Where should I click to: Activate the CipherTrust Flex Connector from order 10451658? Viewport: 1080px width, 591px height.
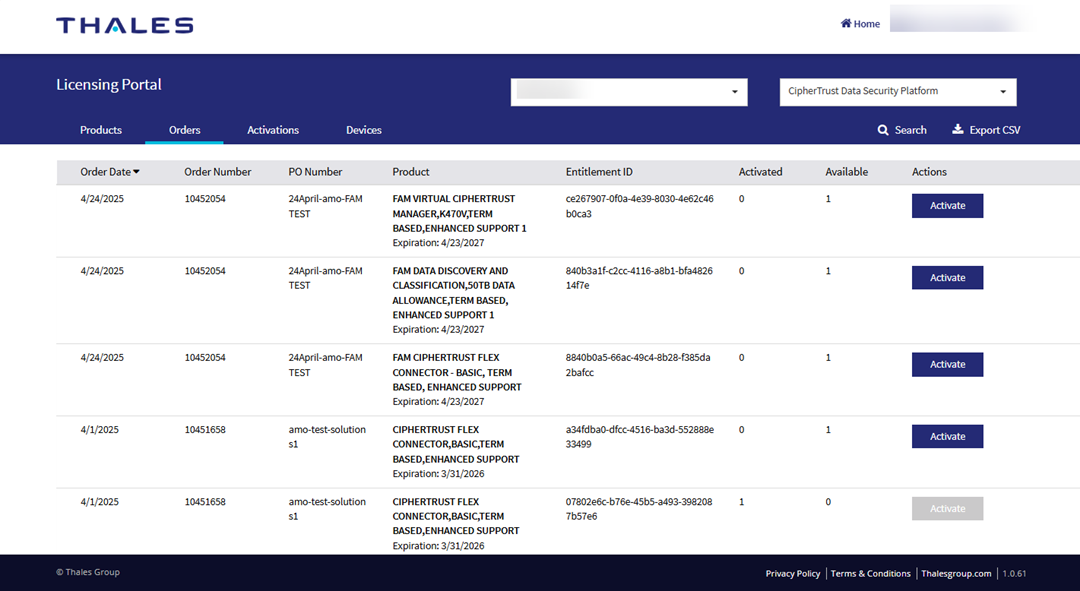[946, 436]
